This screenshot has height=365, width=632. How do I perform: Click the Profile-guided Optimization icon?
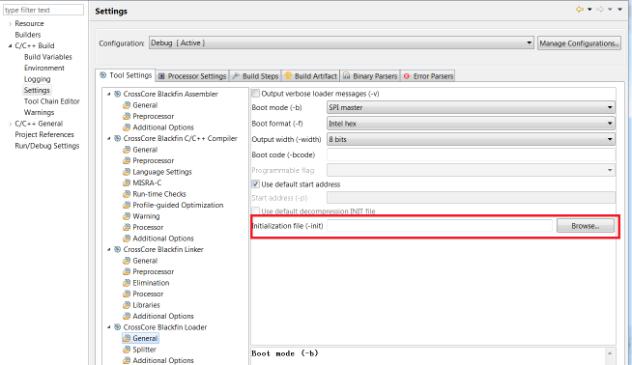(127, 205)
